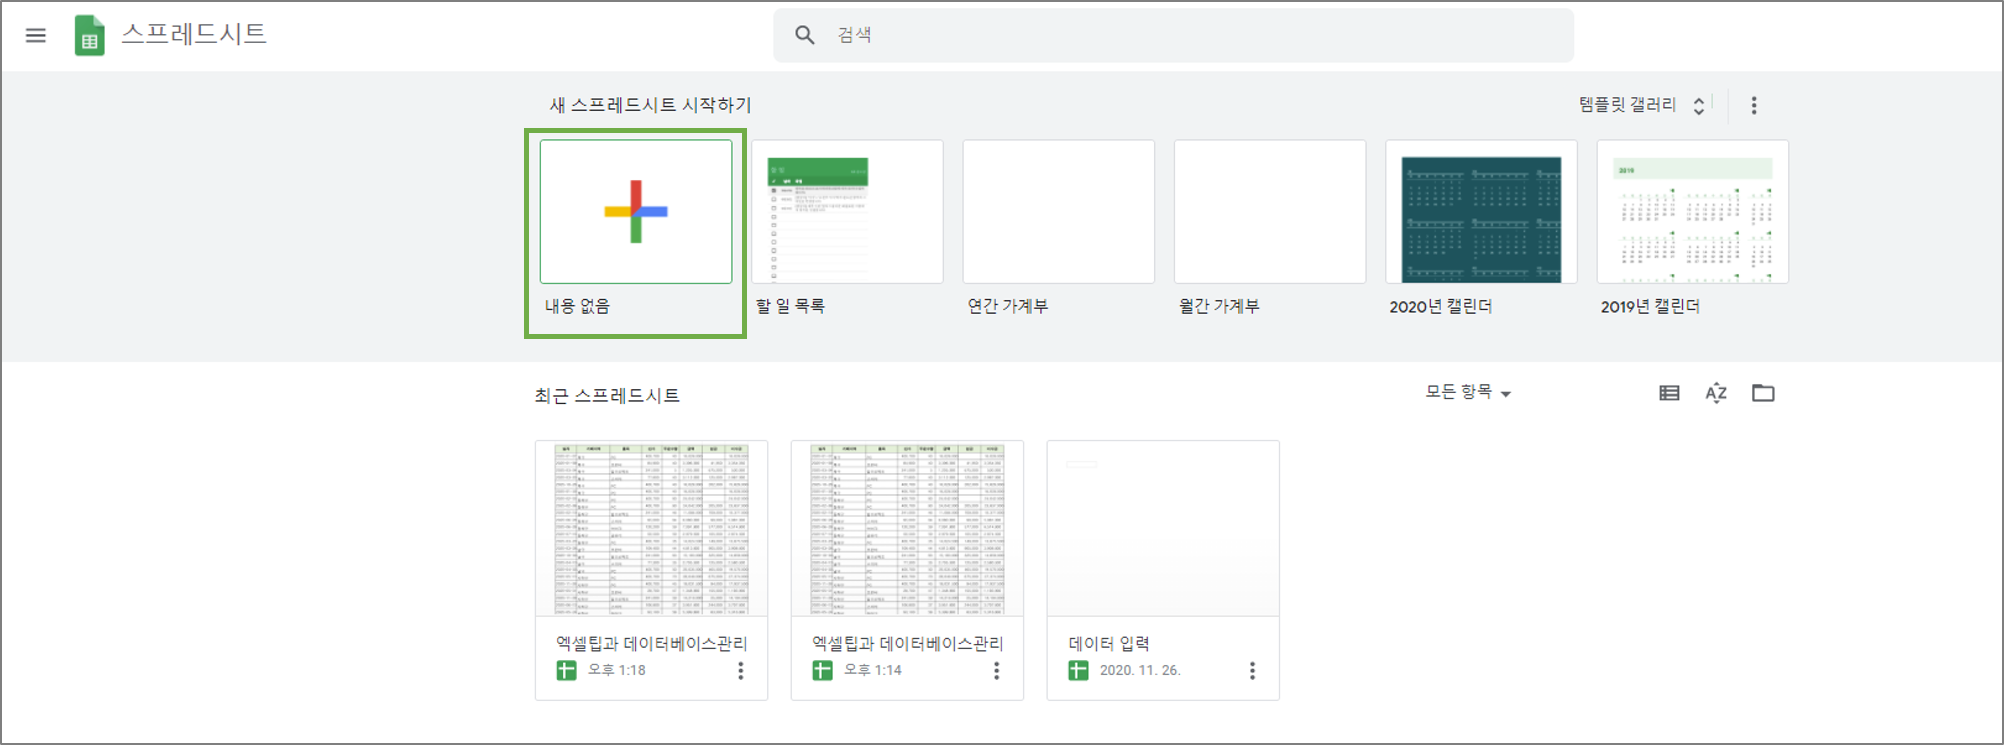The height and width of the screenshot is (745, 2004).
Task: Open more options for the 오후 1:18 file
Action: point(741,671)
